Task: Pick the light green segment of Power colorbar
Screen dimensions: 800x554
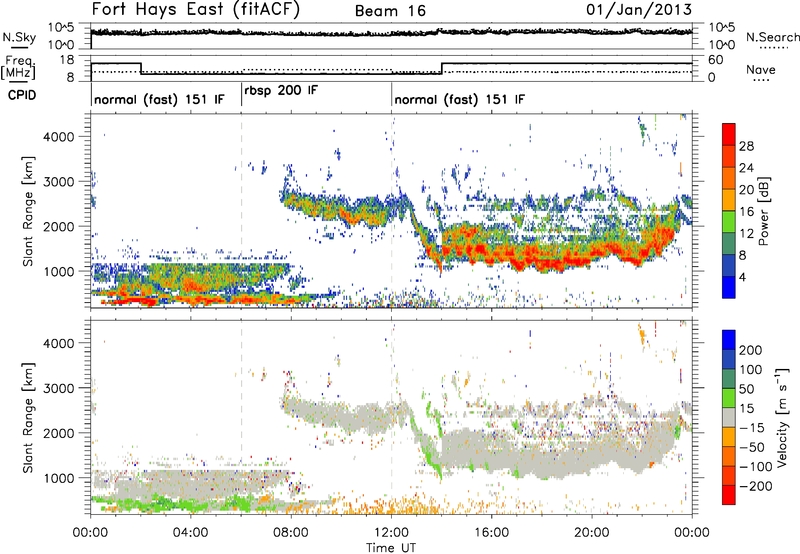Action: pos(729,222)
